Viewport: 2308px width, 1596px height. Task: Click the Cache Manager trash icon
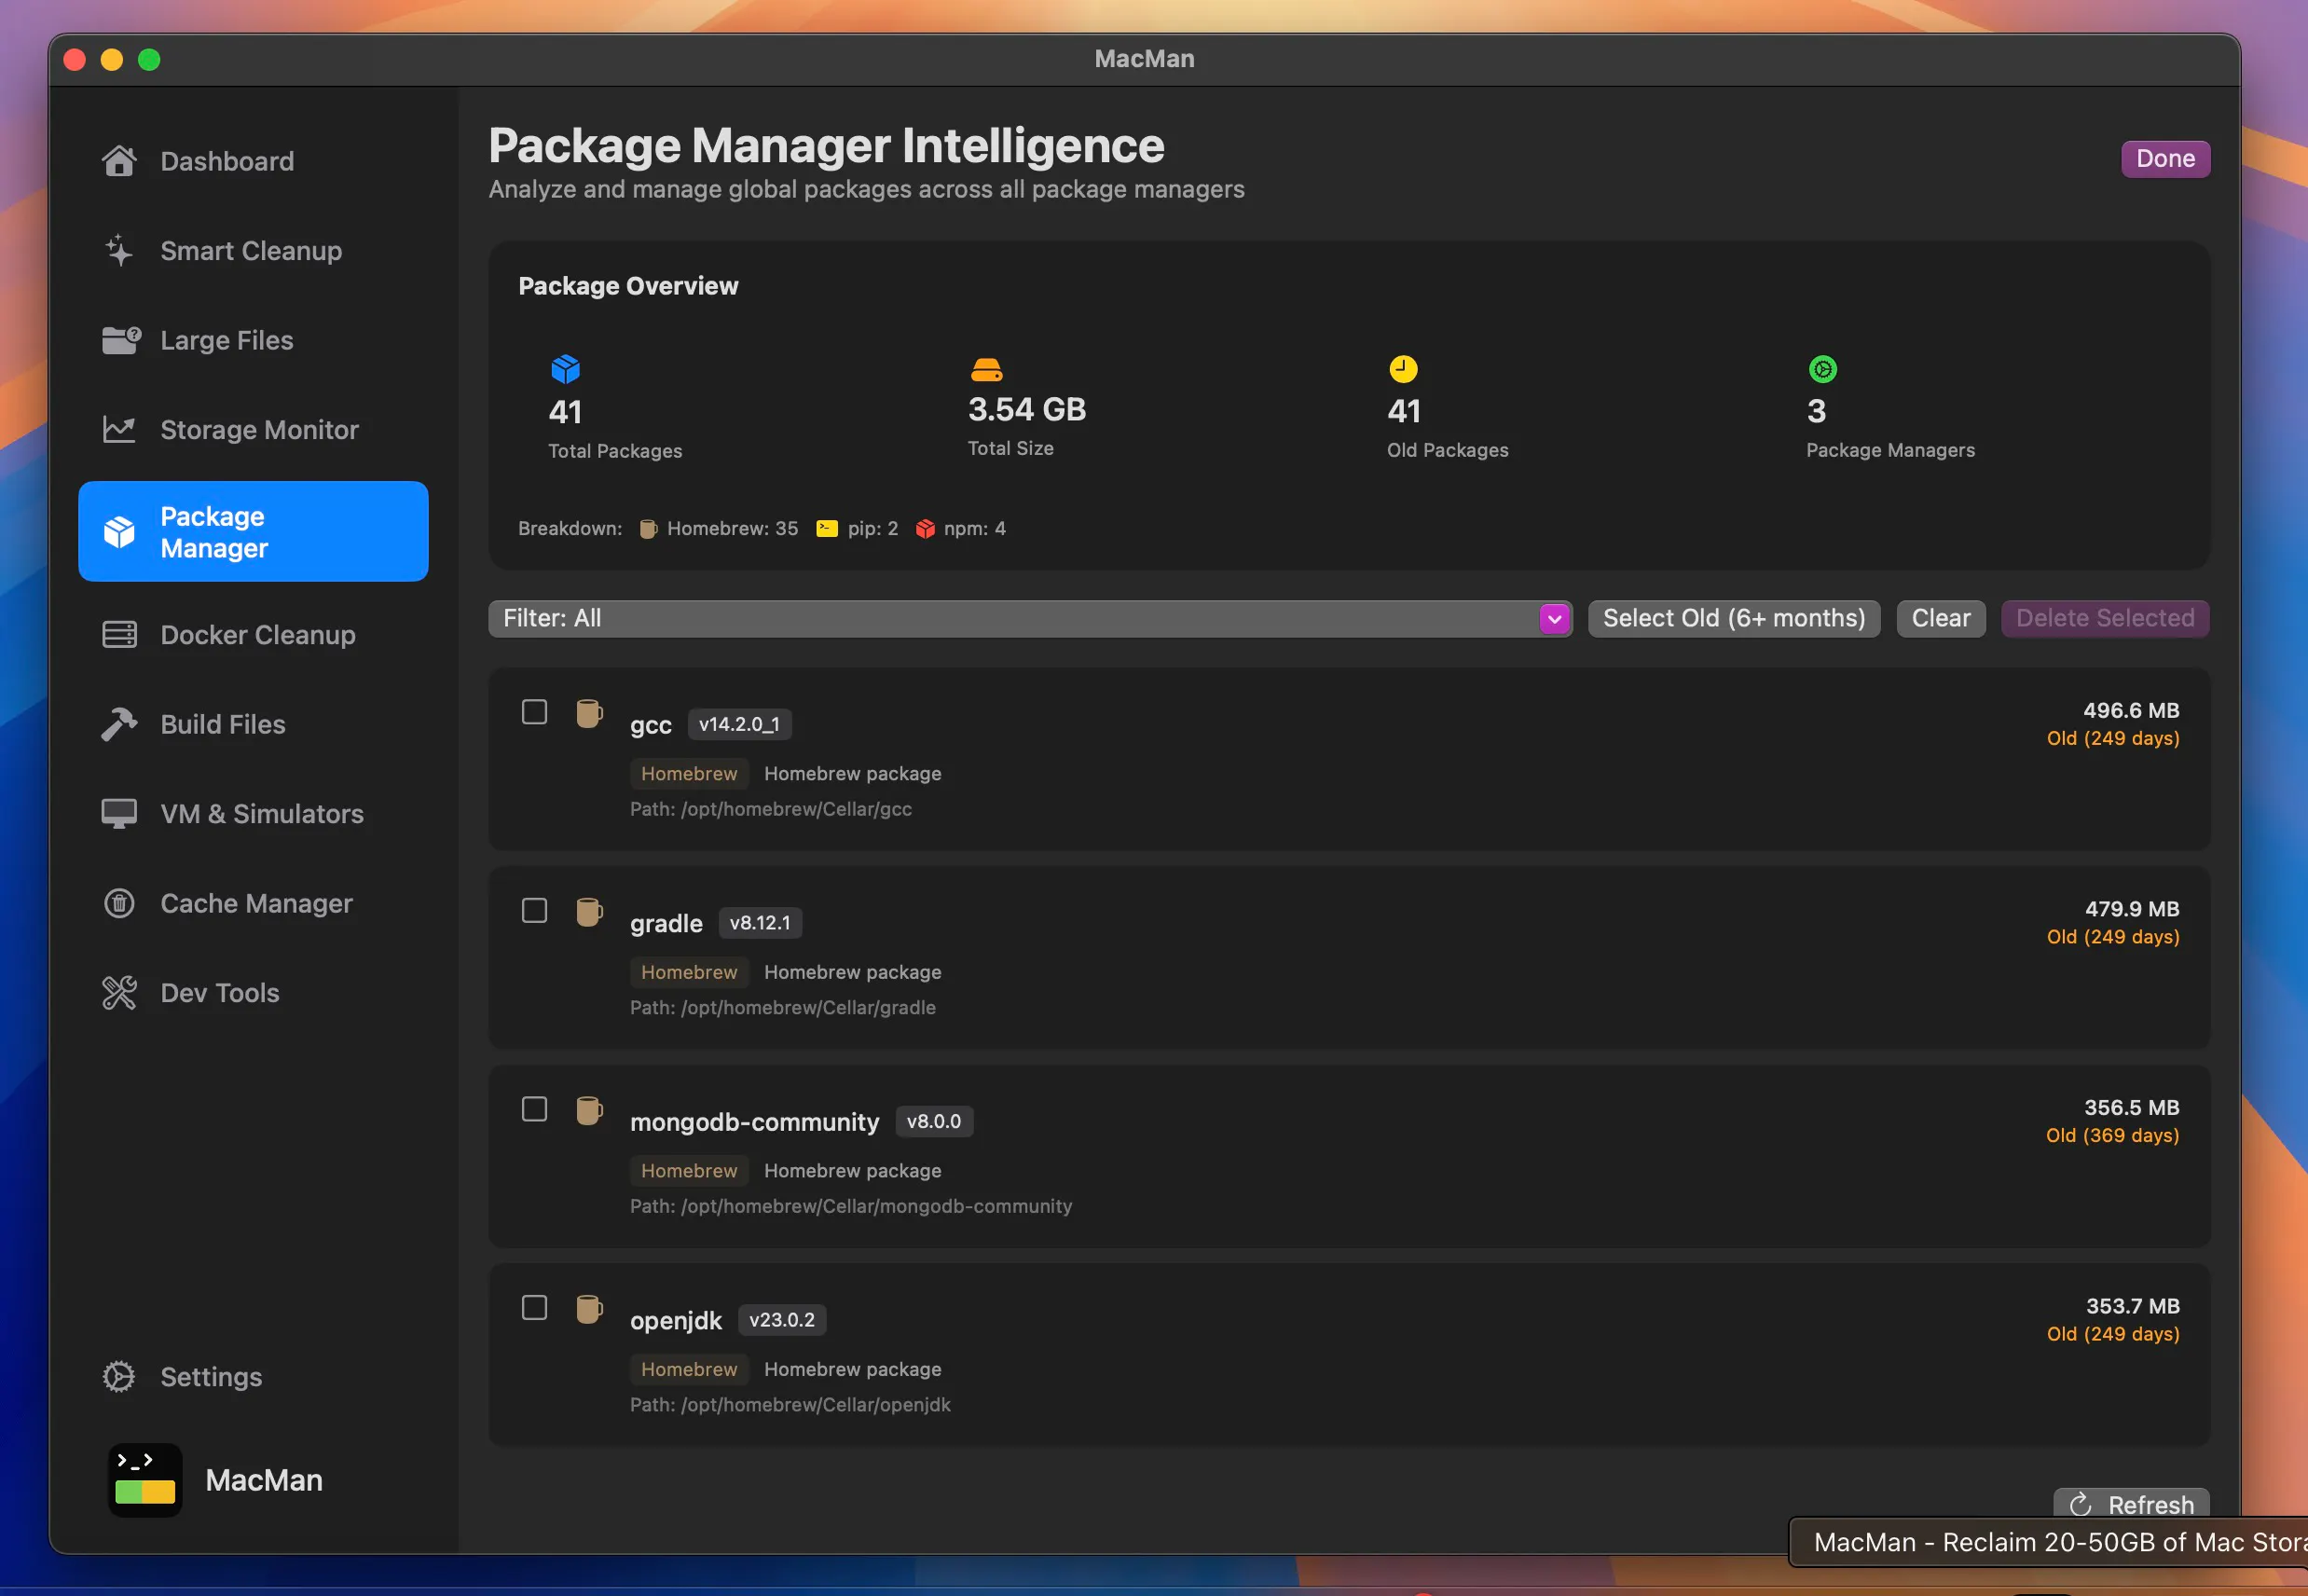click(119, 903)
